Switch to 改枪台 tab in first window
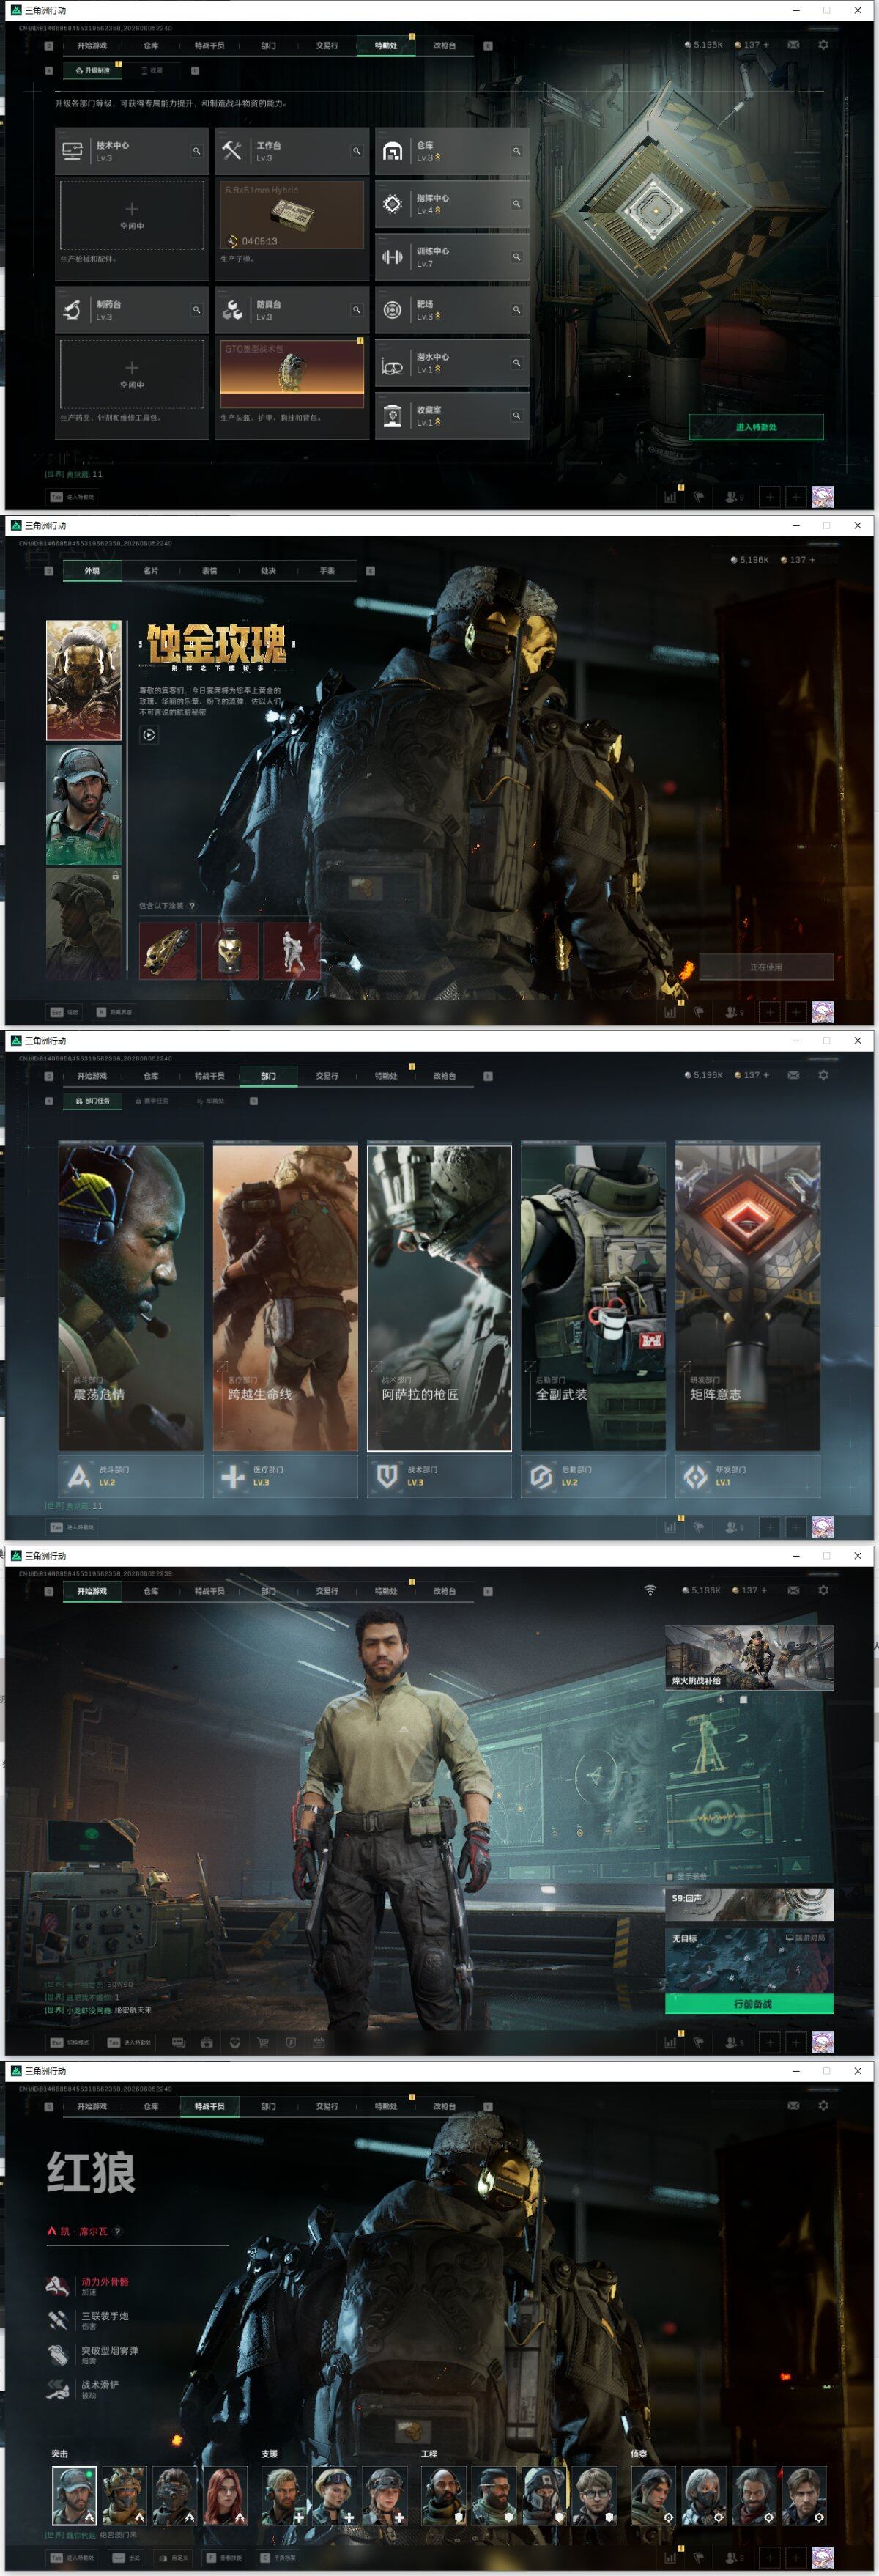 [x=445, y=45]
